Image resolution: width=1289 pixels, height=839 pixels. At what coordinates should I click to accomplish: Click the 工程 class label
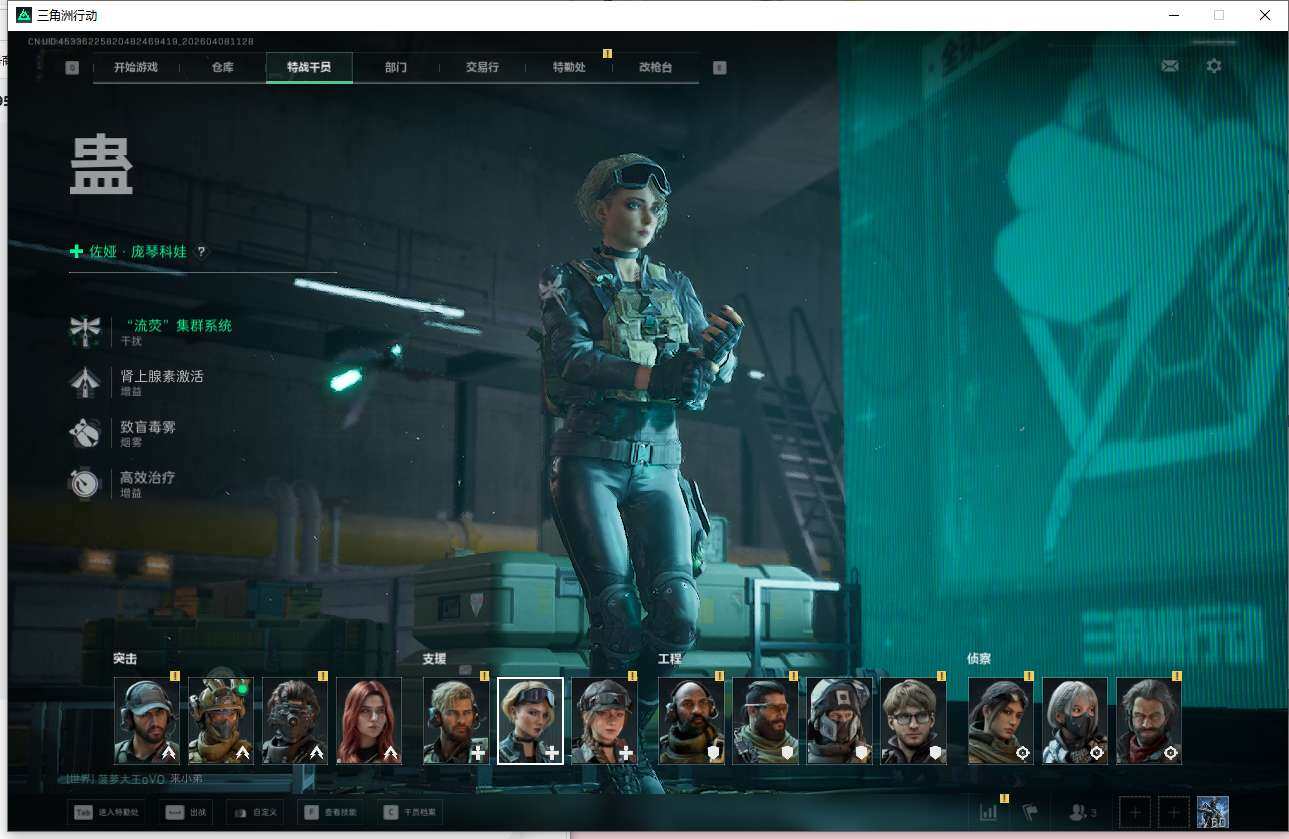(670, 659)
